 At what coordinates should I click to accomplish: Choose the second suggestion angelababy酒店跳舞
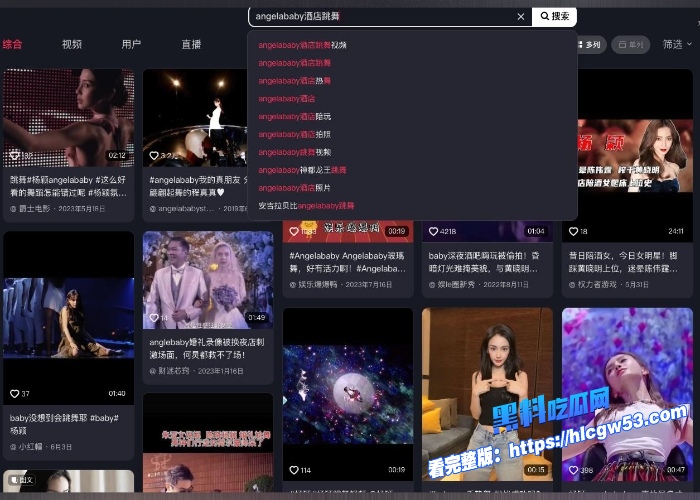coord(294,63)
